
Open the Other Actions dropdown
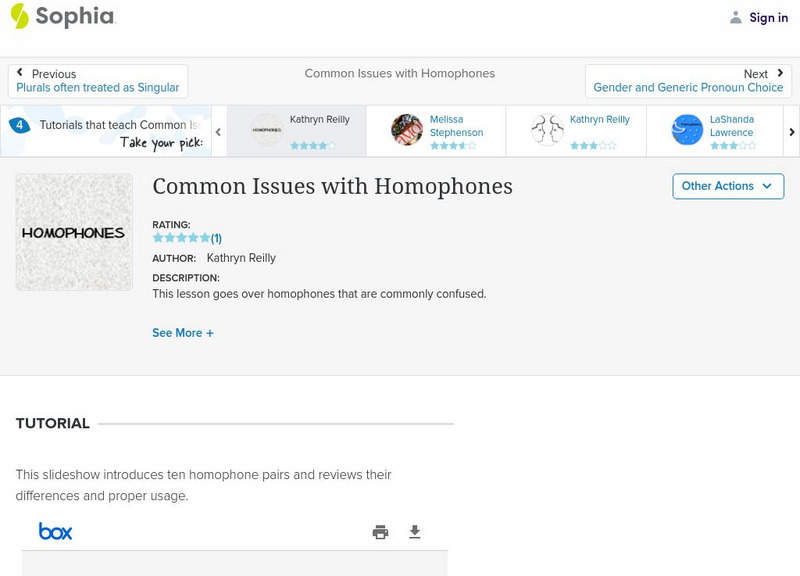(727, 186)
